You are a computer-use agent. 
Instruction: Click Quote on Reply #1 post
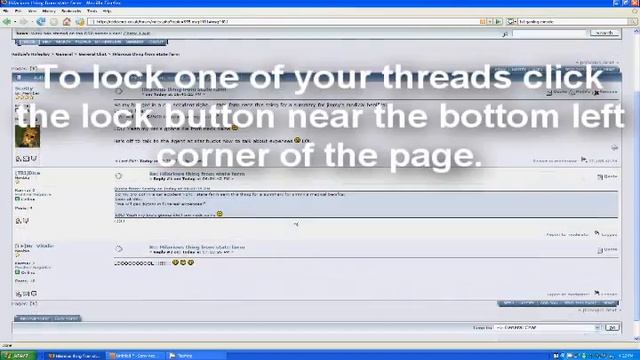click(x=607, y=176)
